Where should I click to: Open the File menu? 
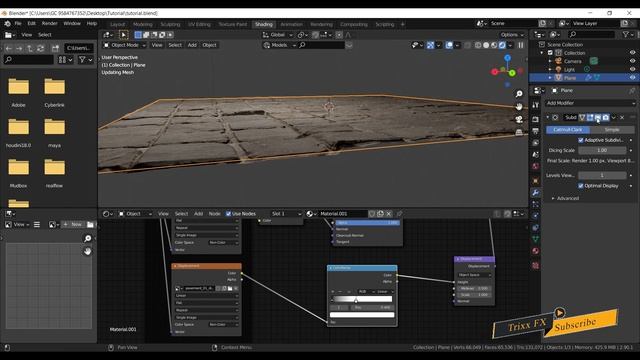(18, 24)
